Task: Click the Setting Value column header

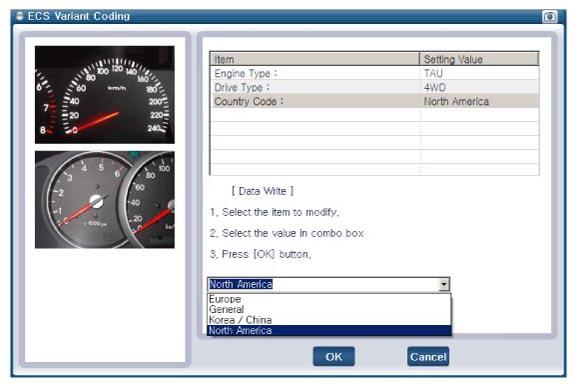Action: coord(479,59)
